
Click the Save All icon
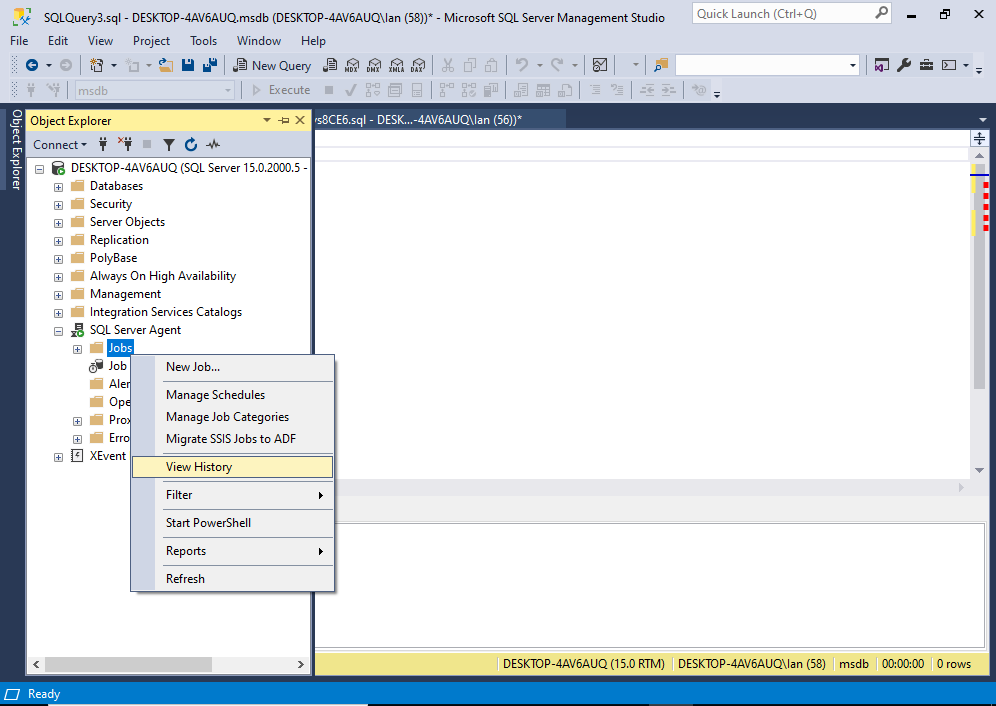point(210,65)
